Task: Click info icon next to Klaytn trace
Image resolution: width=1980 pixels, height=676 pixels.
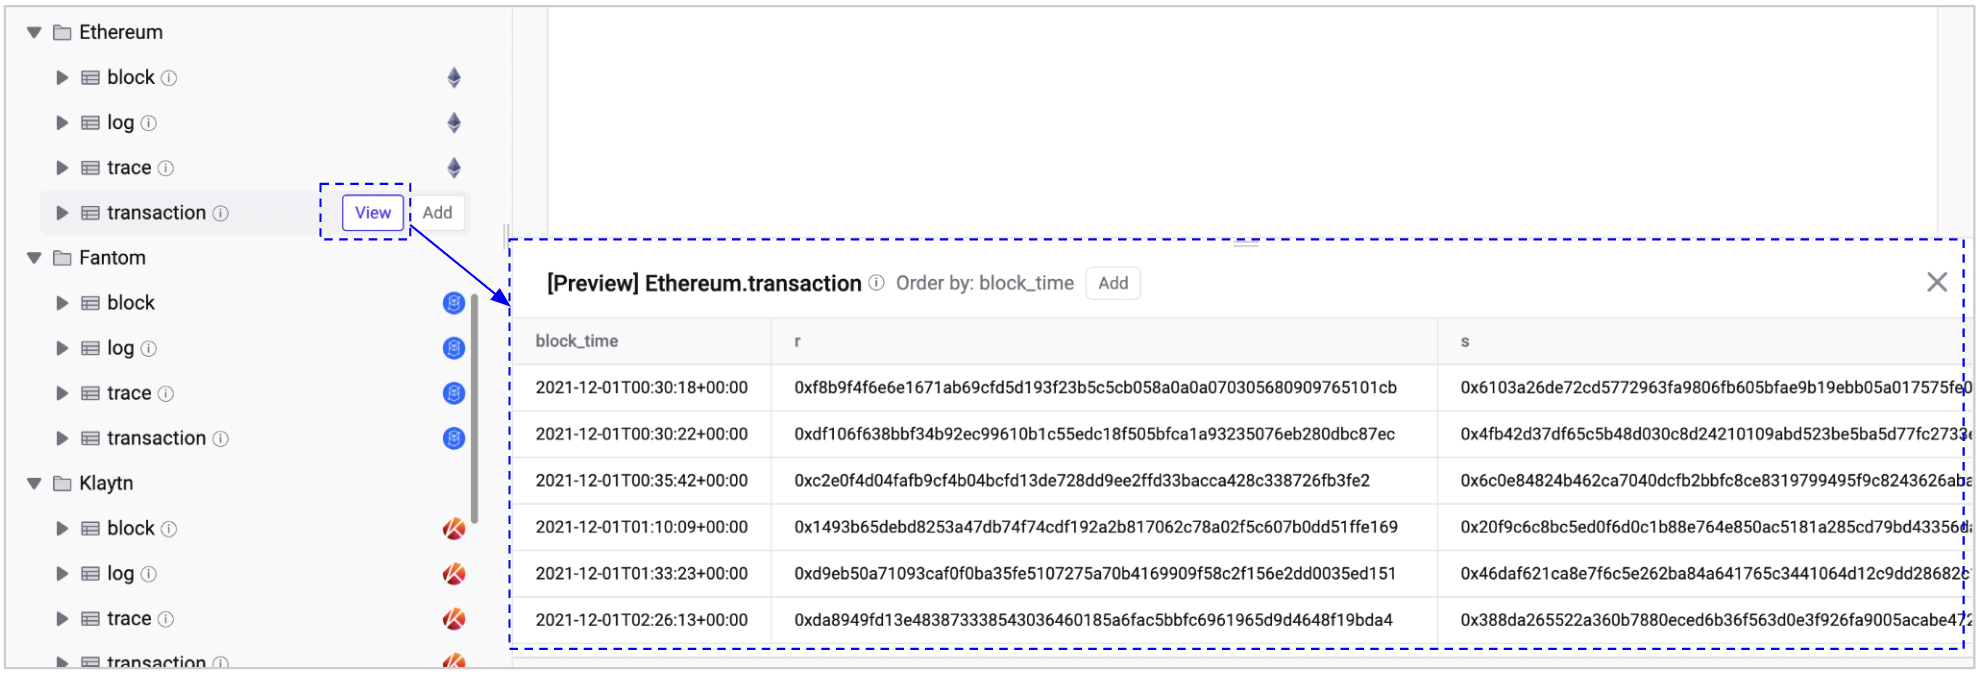Action: click(166, 619)
